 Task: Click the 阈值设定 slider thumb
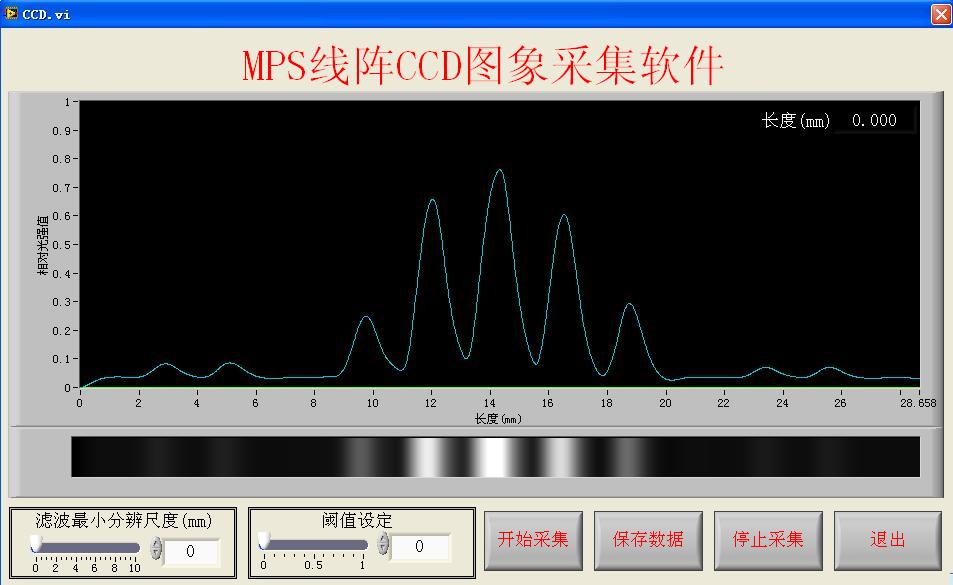pos(264,541)
